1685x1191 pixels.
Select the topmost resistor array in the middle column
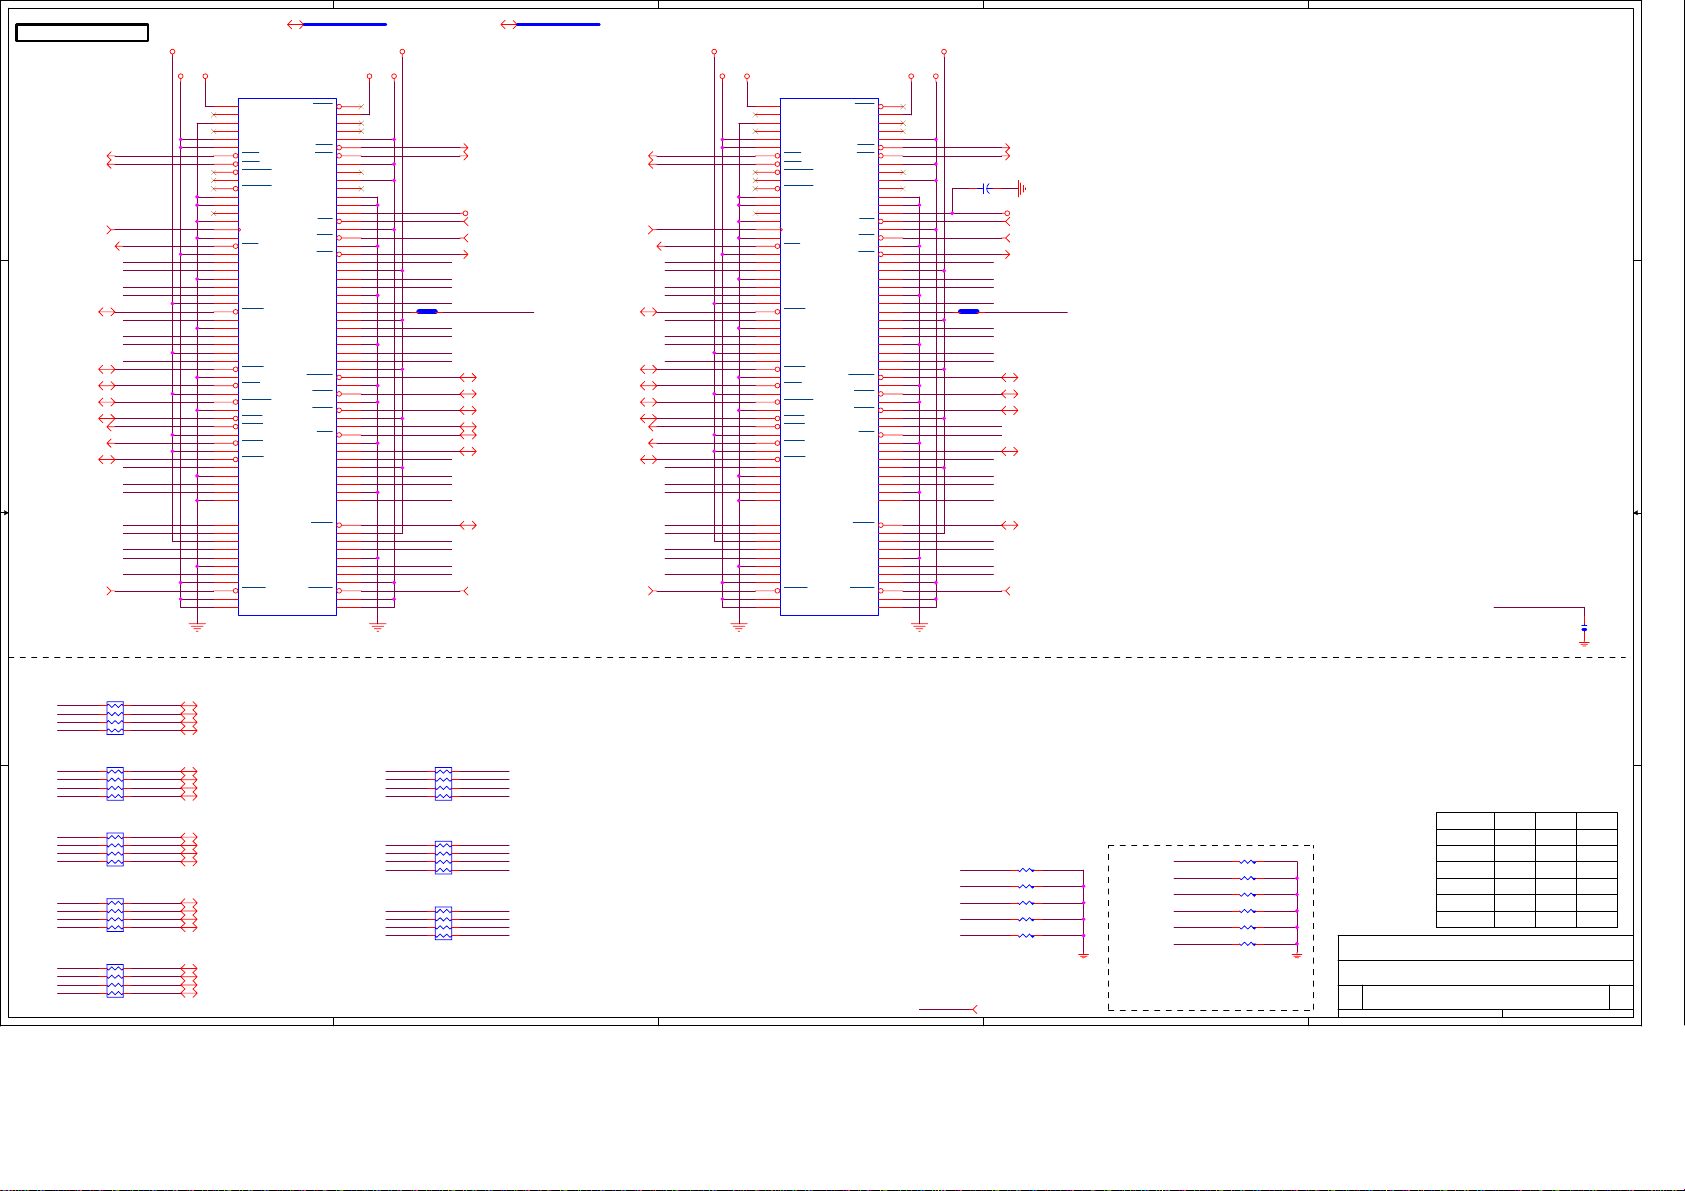tap(443, 784)
